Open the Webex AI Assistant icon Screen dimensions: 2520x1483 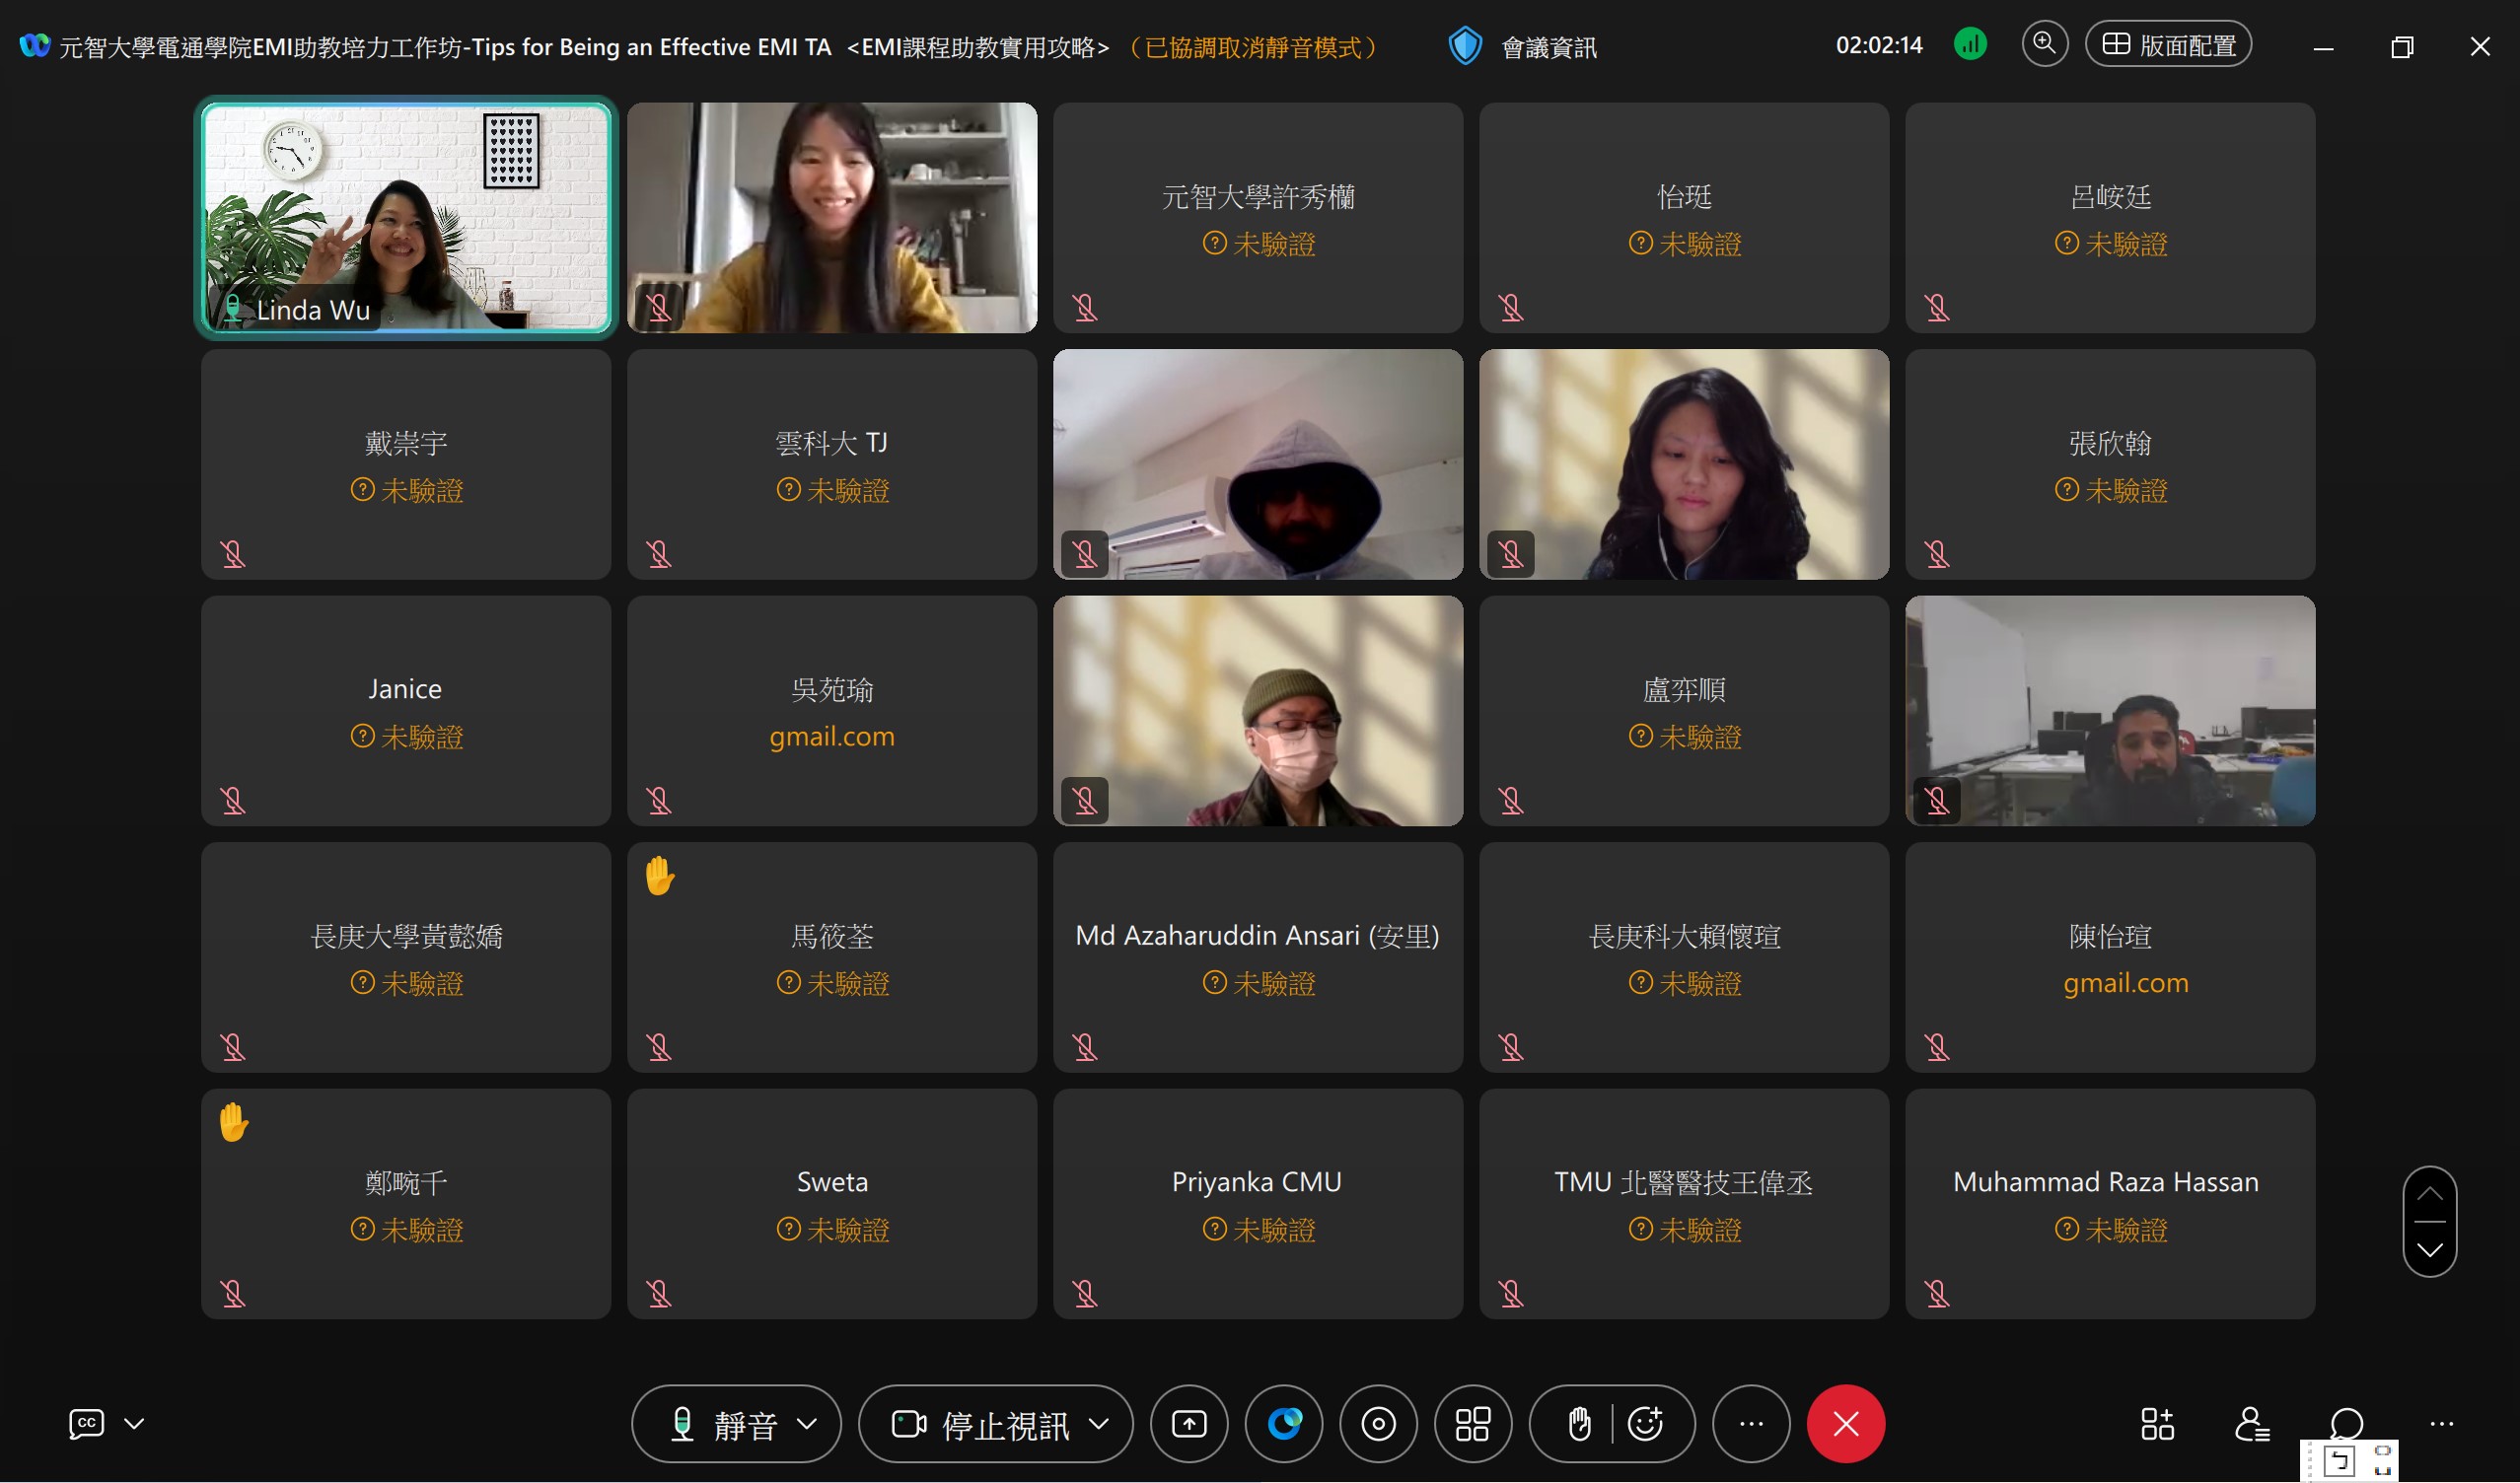point(1283,1423)
